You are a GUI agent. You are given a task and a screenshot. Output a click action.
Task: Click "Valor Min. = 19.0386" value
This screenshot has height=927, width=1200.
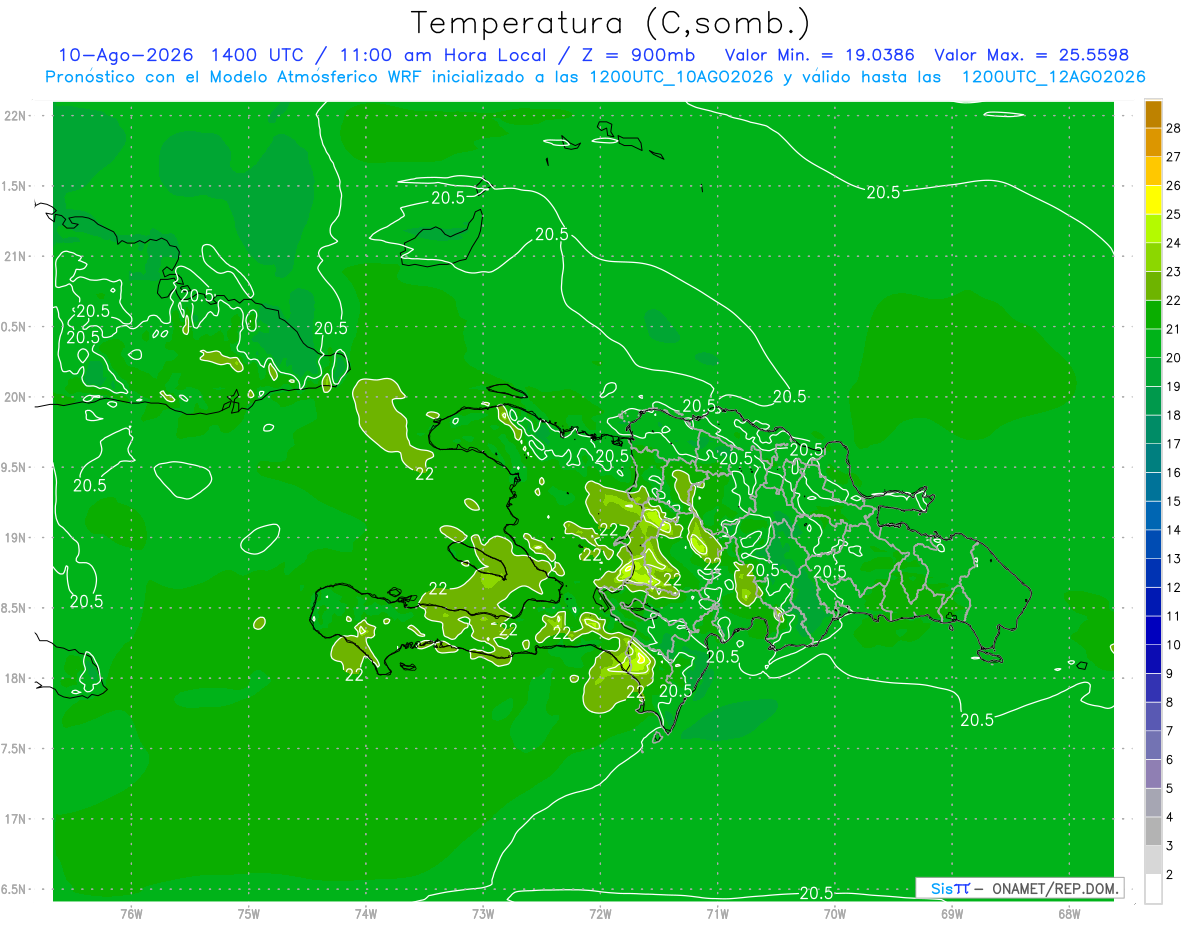point(819,55)
